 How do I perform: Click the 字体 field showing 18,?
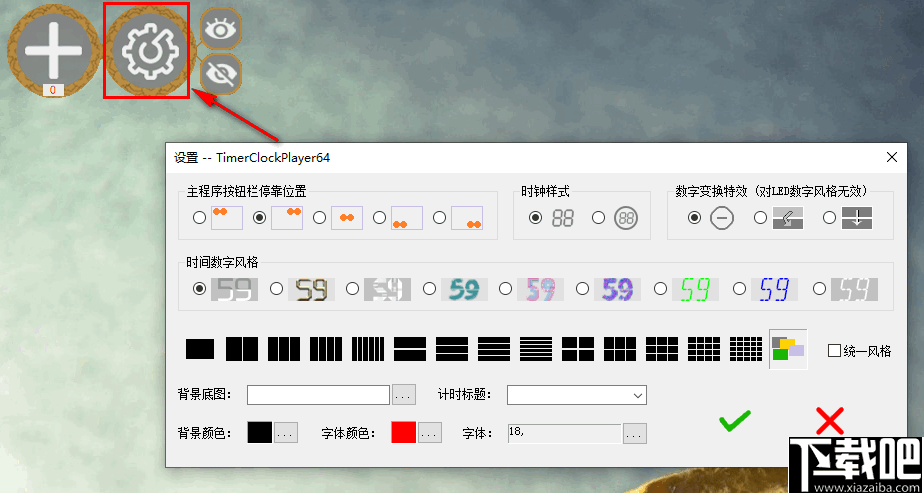click(564, 433)
